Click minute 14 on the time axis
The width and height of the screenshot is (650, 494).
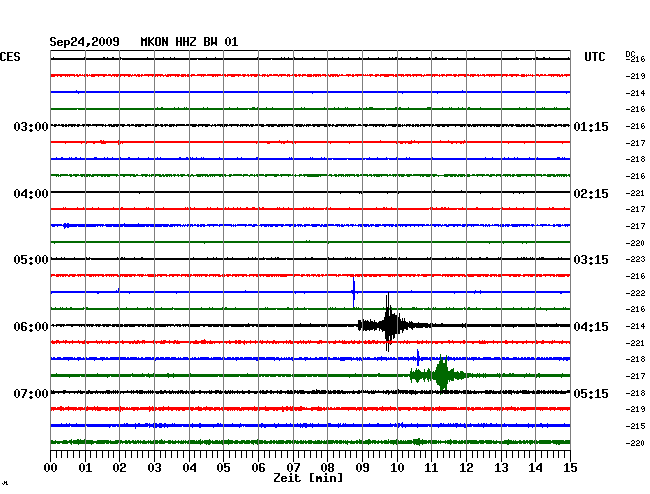tap(536, 467)
